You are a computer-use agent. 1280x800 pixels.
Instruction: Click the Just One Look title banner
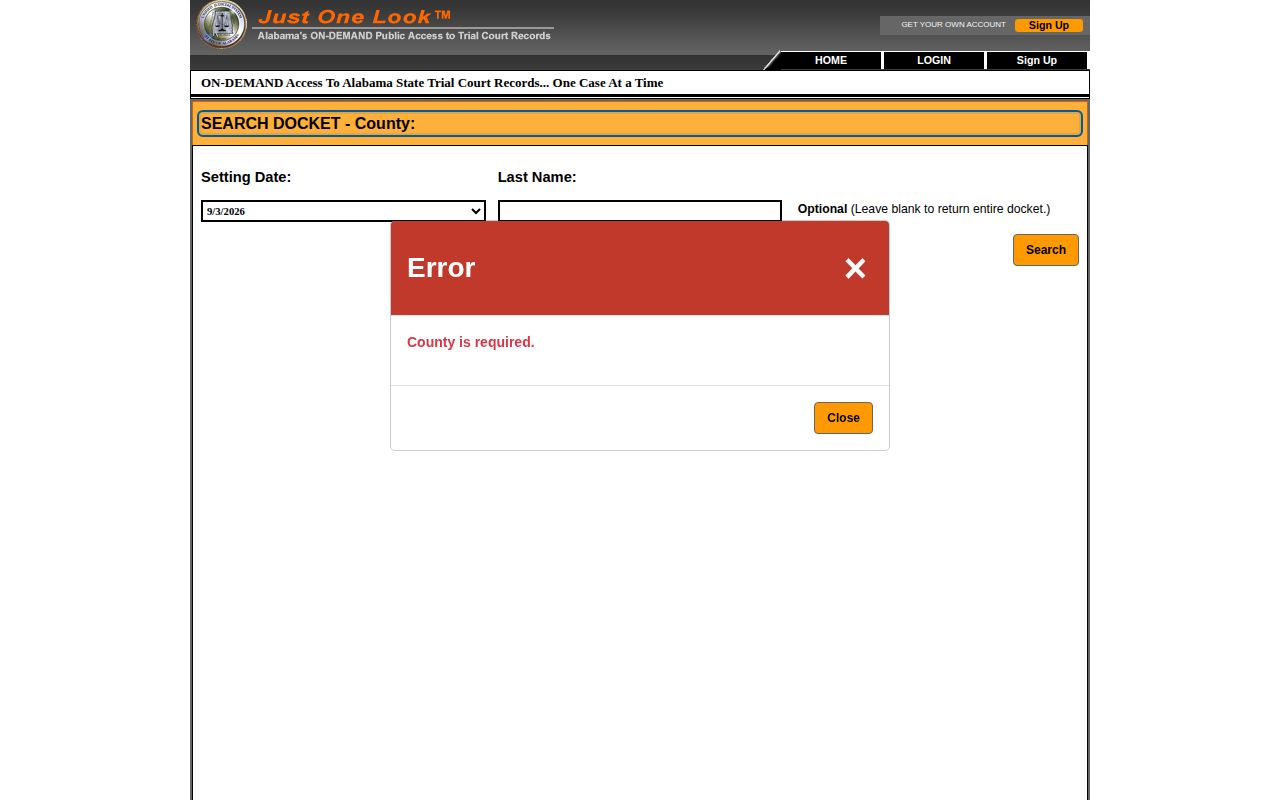pos(404,25)
